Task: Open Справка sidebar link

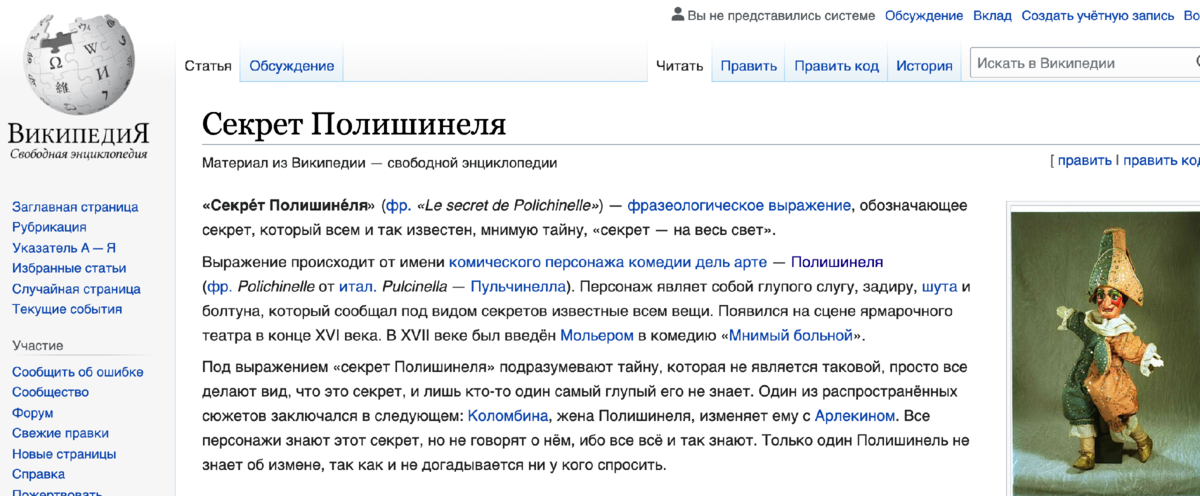Action: (x=38, y=474)
